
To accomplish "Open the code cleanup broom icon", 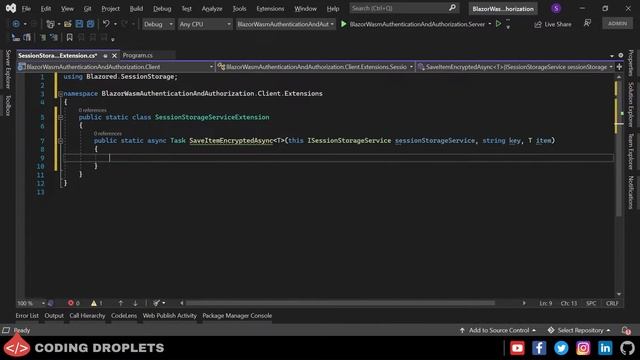I will 156,303.
